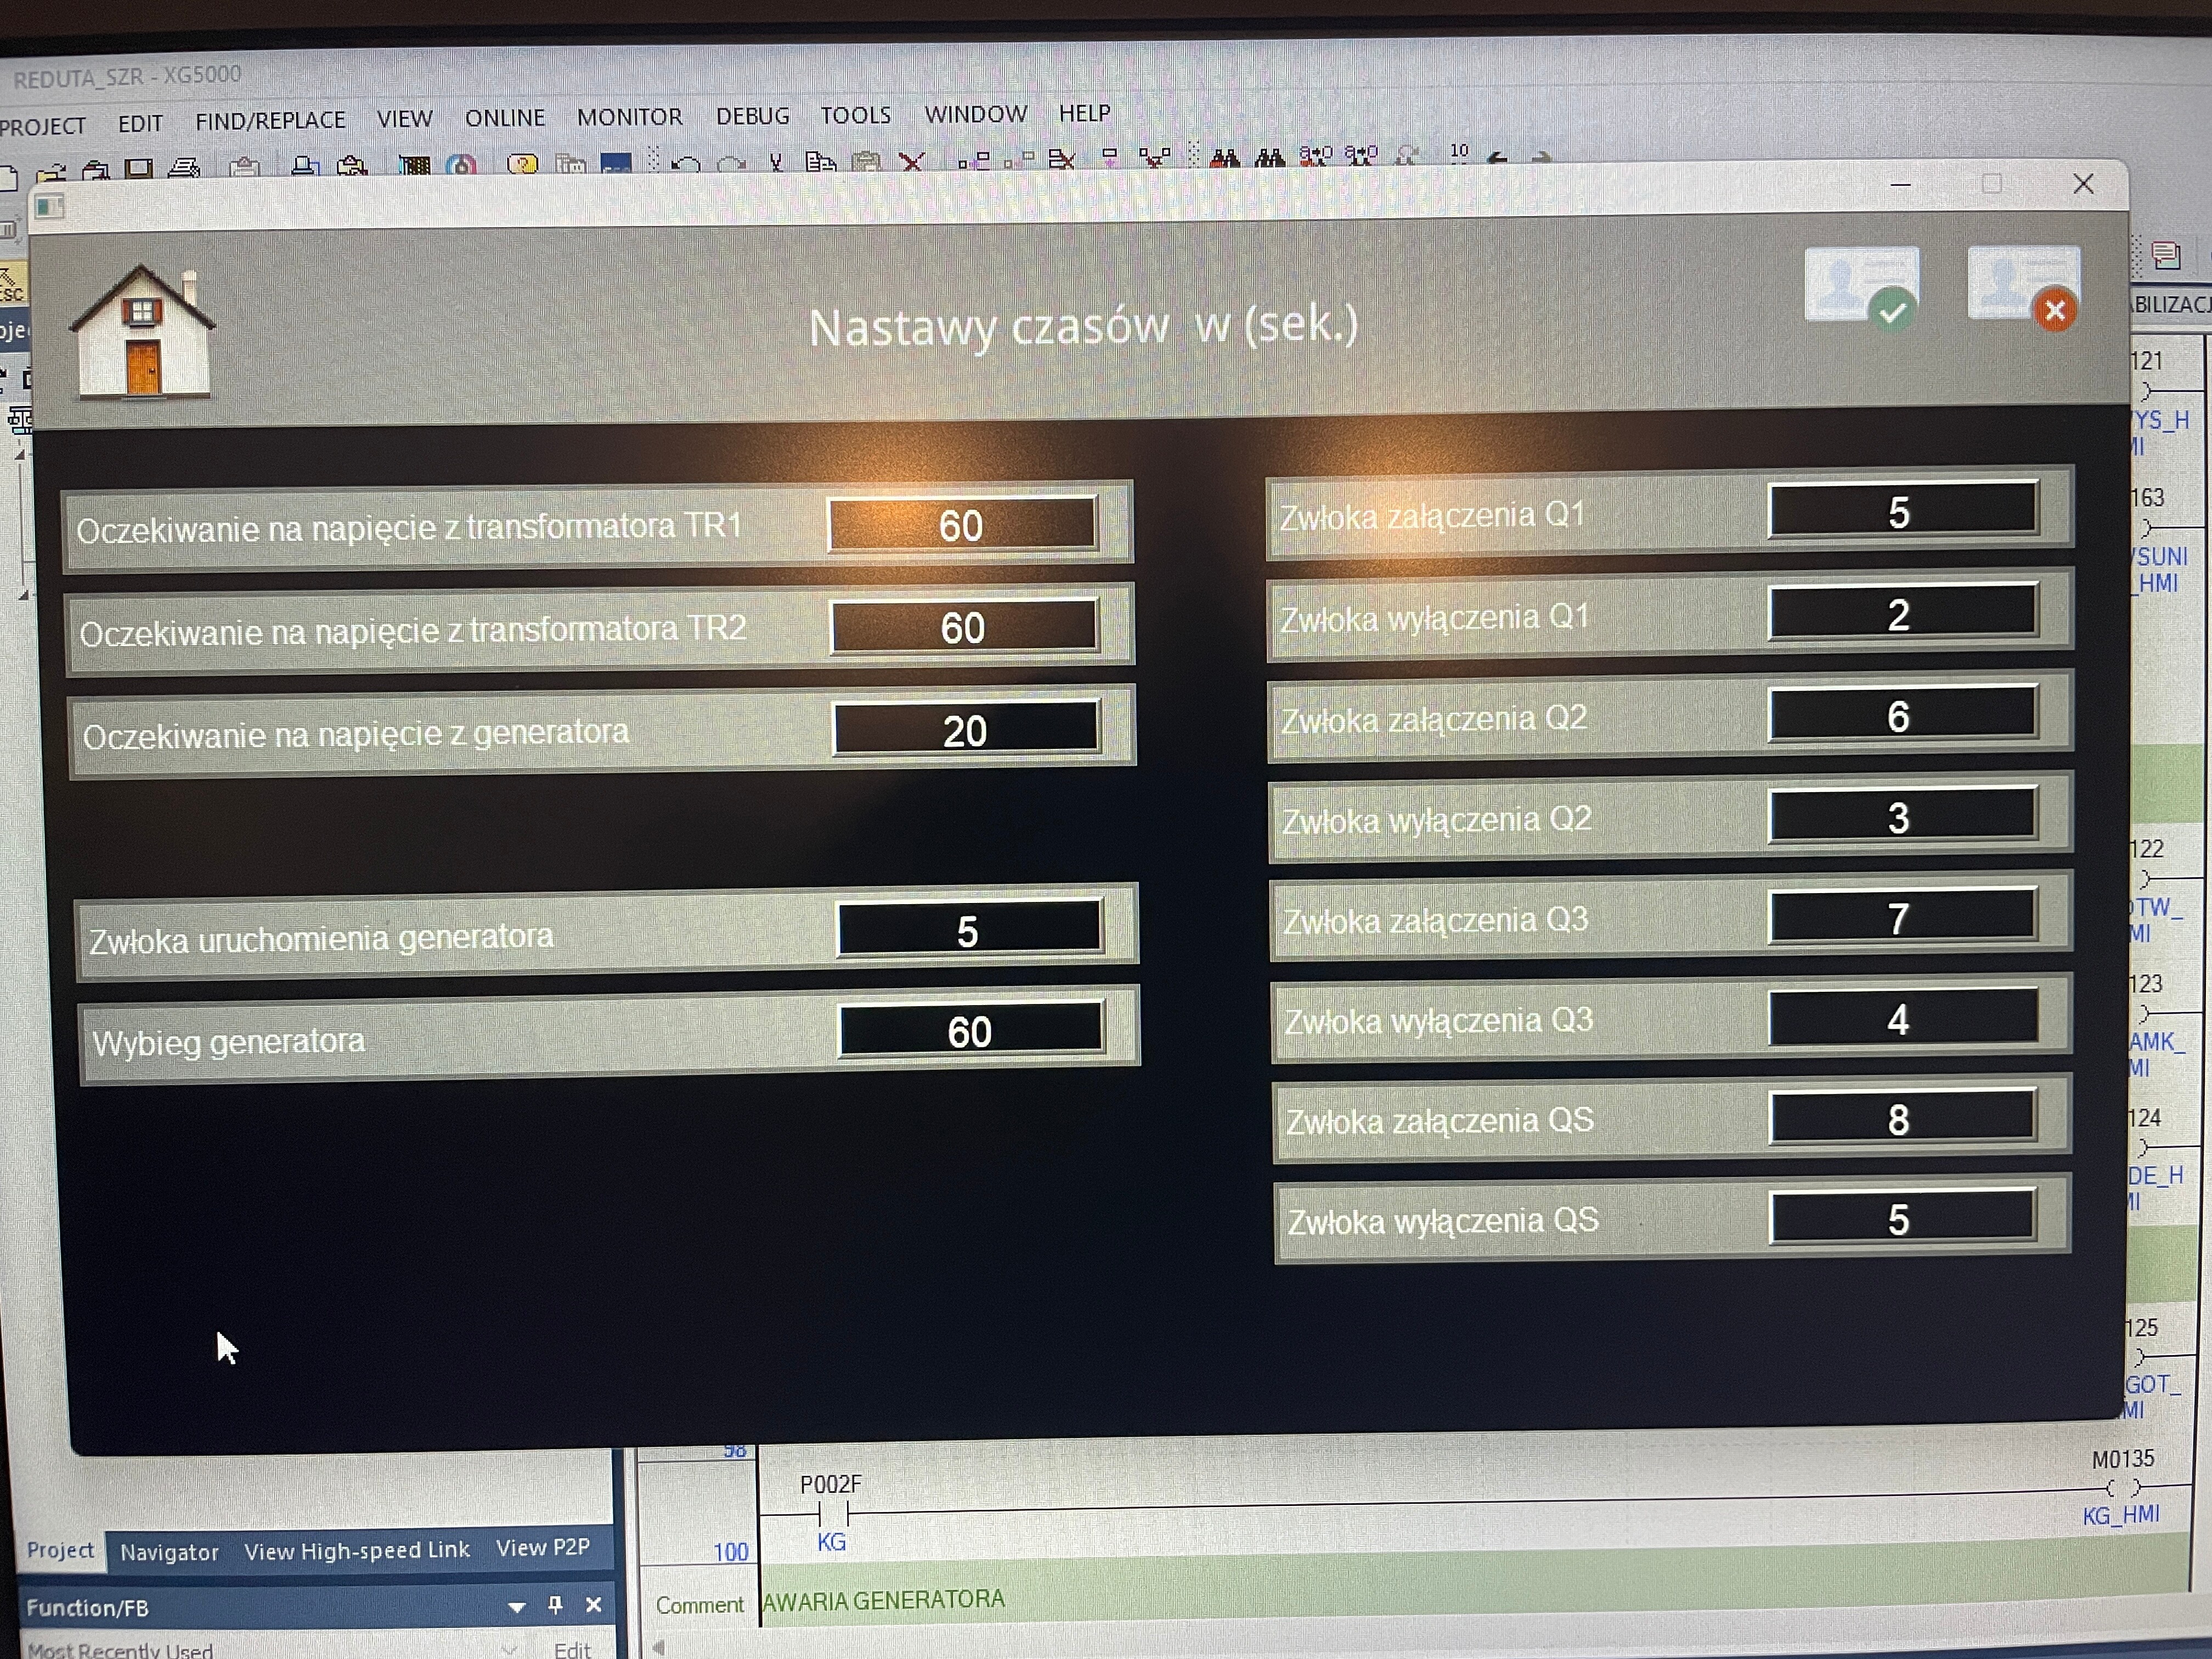Close the Function/FB panel

pyautogui.click(x=594, y=1605)
